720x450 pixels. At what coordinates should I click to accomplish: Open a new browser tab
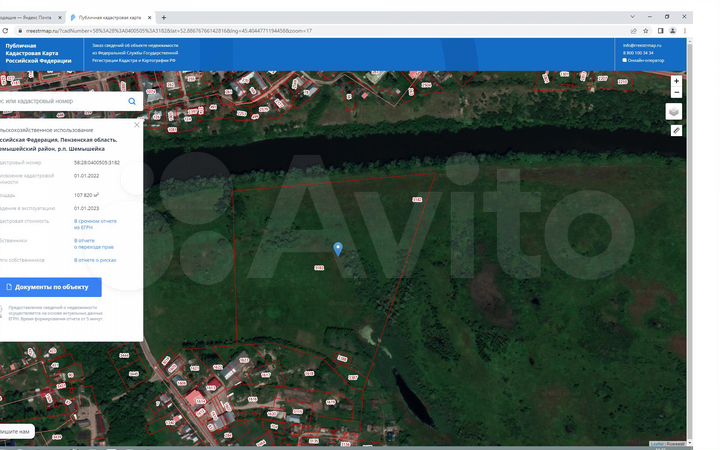coord(164,18)
